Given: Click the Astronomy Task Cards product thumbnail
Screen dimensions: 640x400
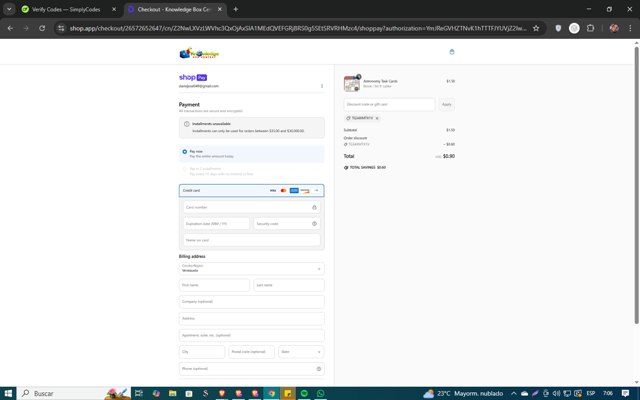Looking at the screenshot, I should pos(352,83).
